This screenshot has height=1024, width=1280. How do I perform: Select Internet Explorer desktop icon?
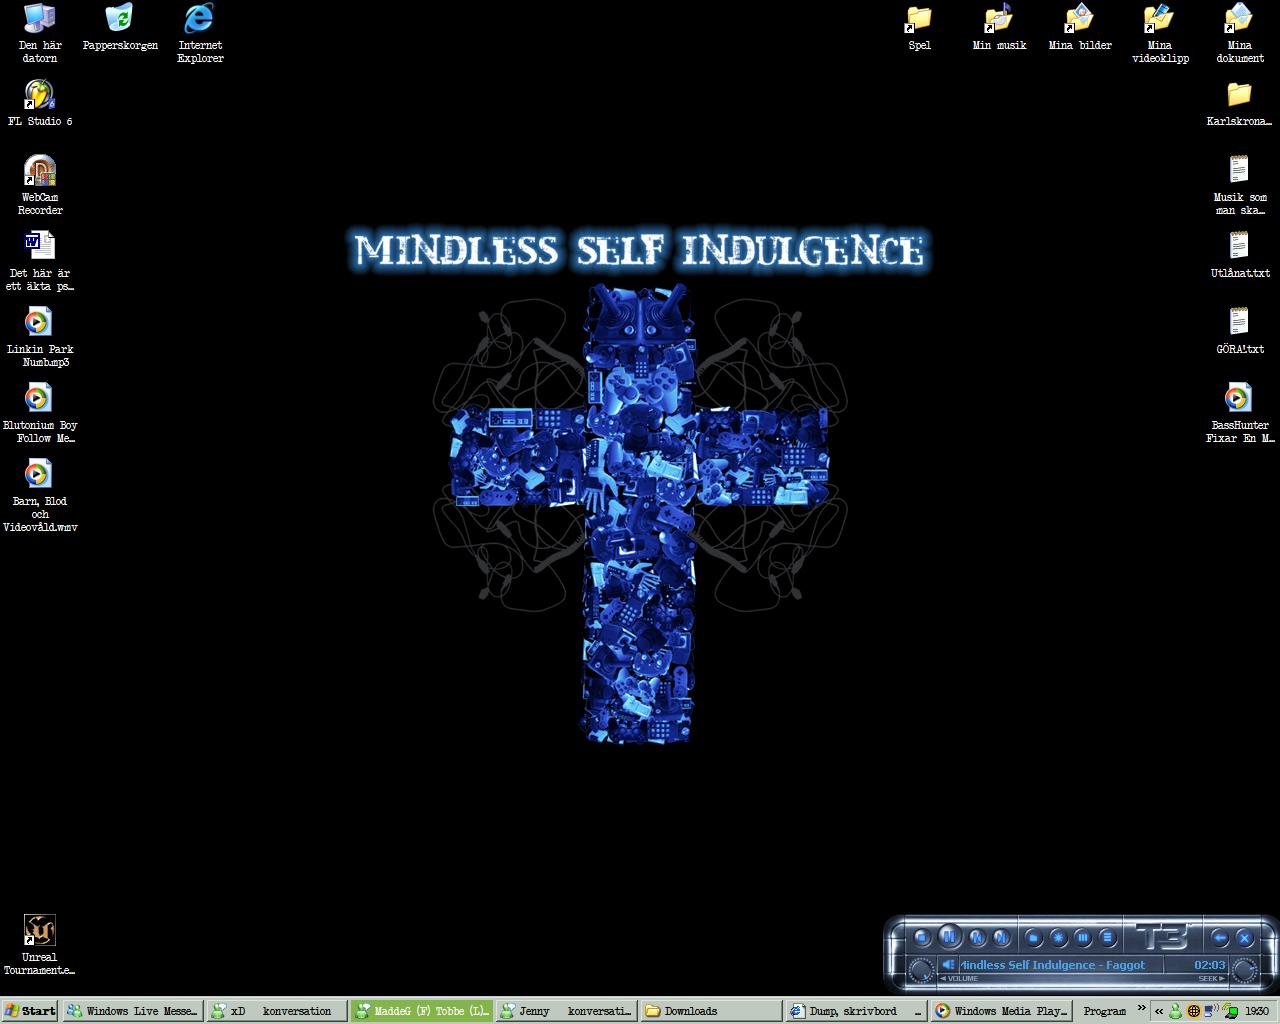pyautogui.click(x=200, y=20)
